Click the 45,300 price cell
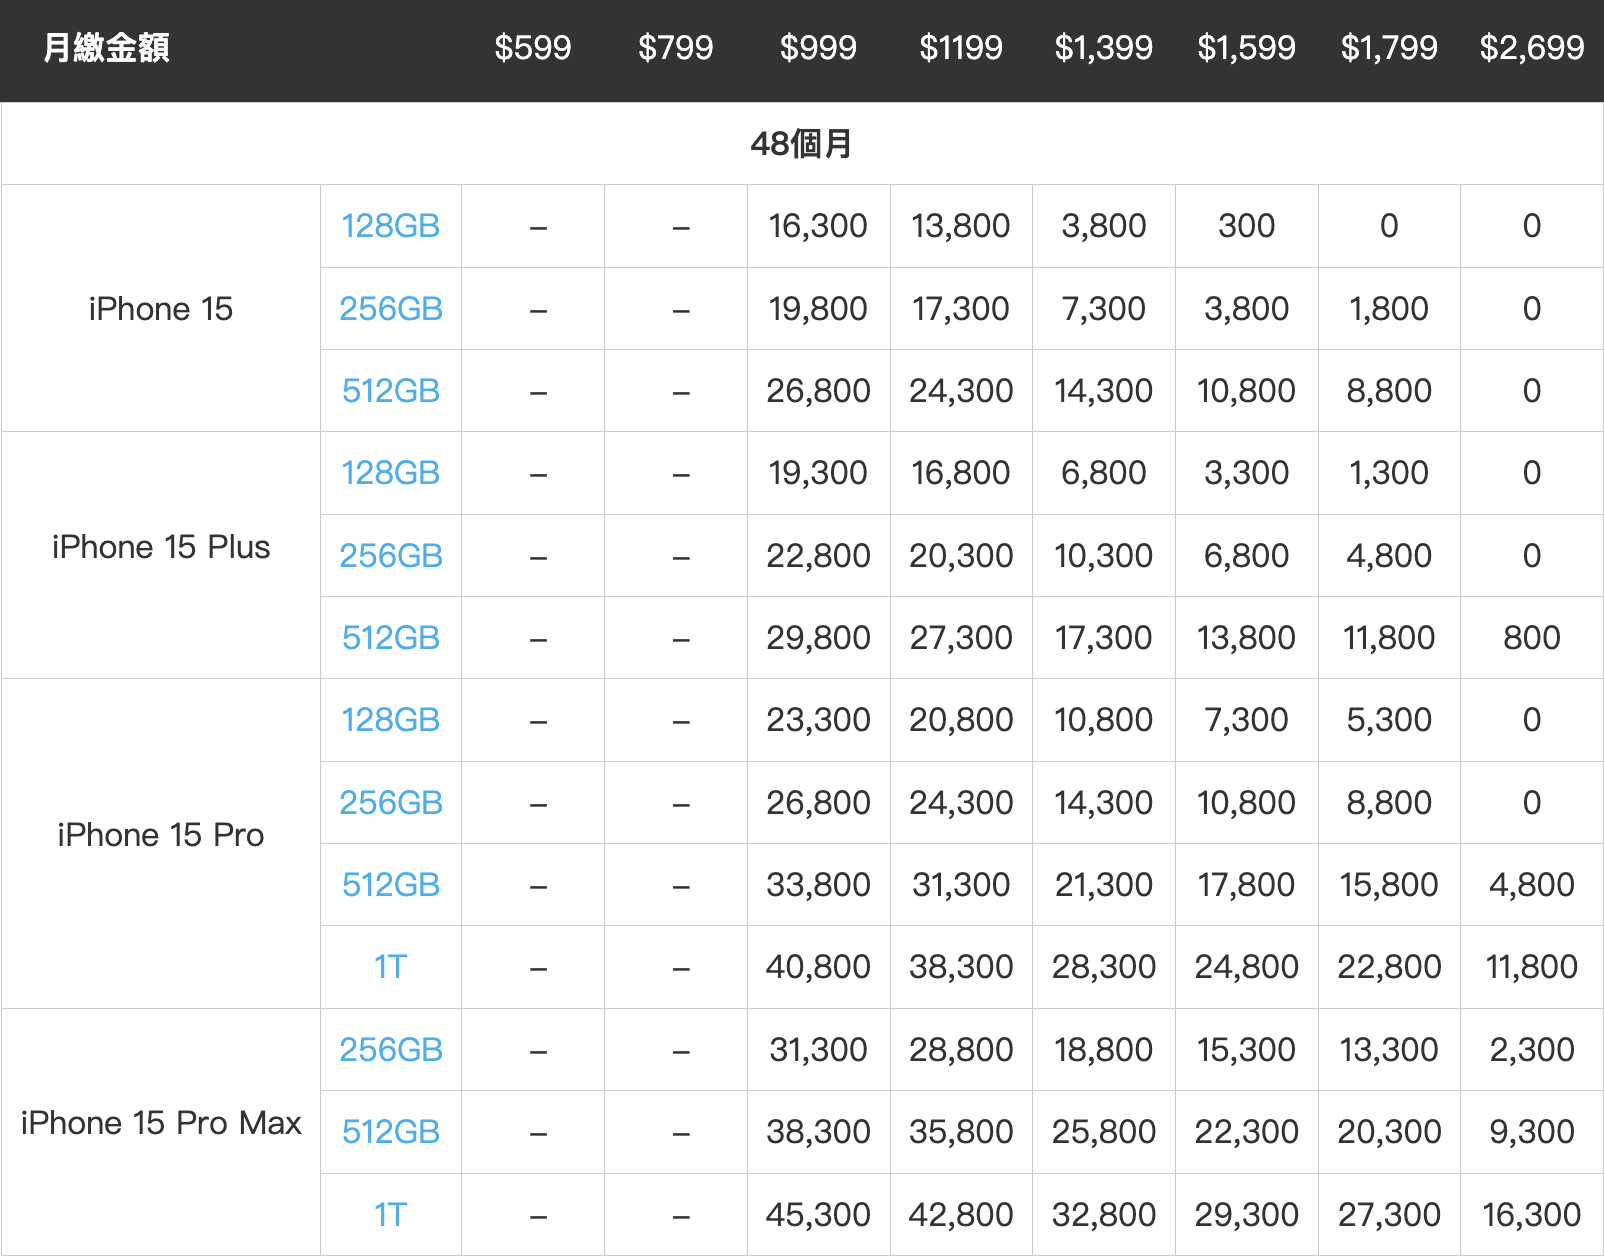This screenshot has height=1256, width=1604. (818, 1215)
